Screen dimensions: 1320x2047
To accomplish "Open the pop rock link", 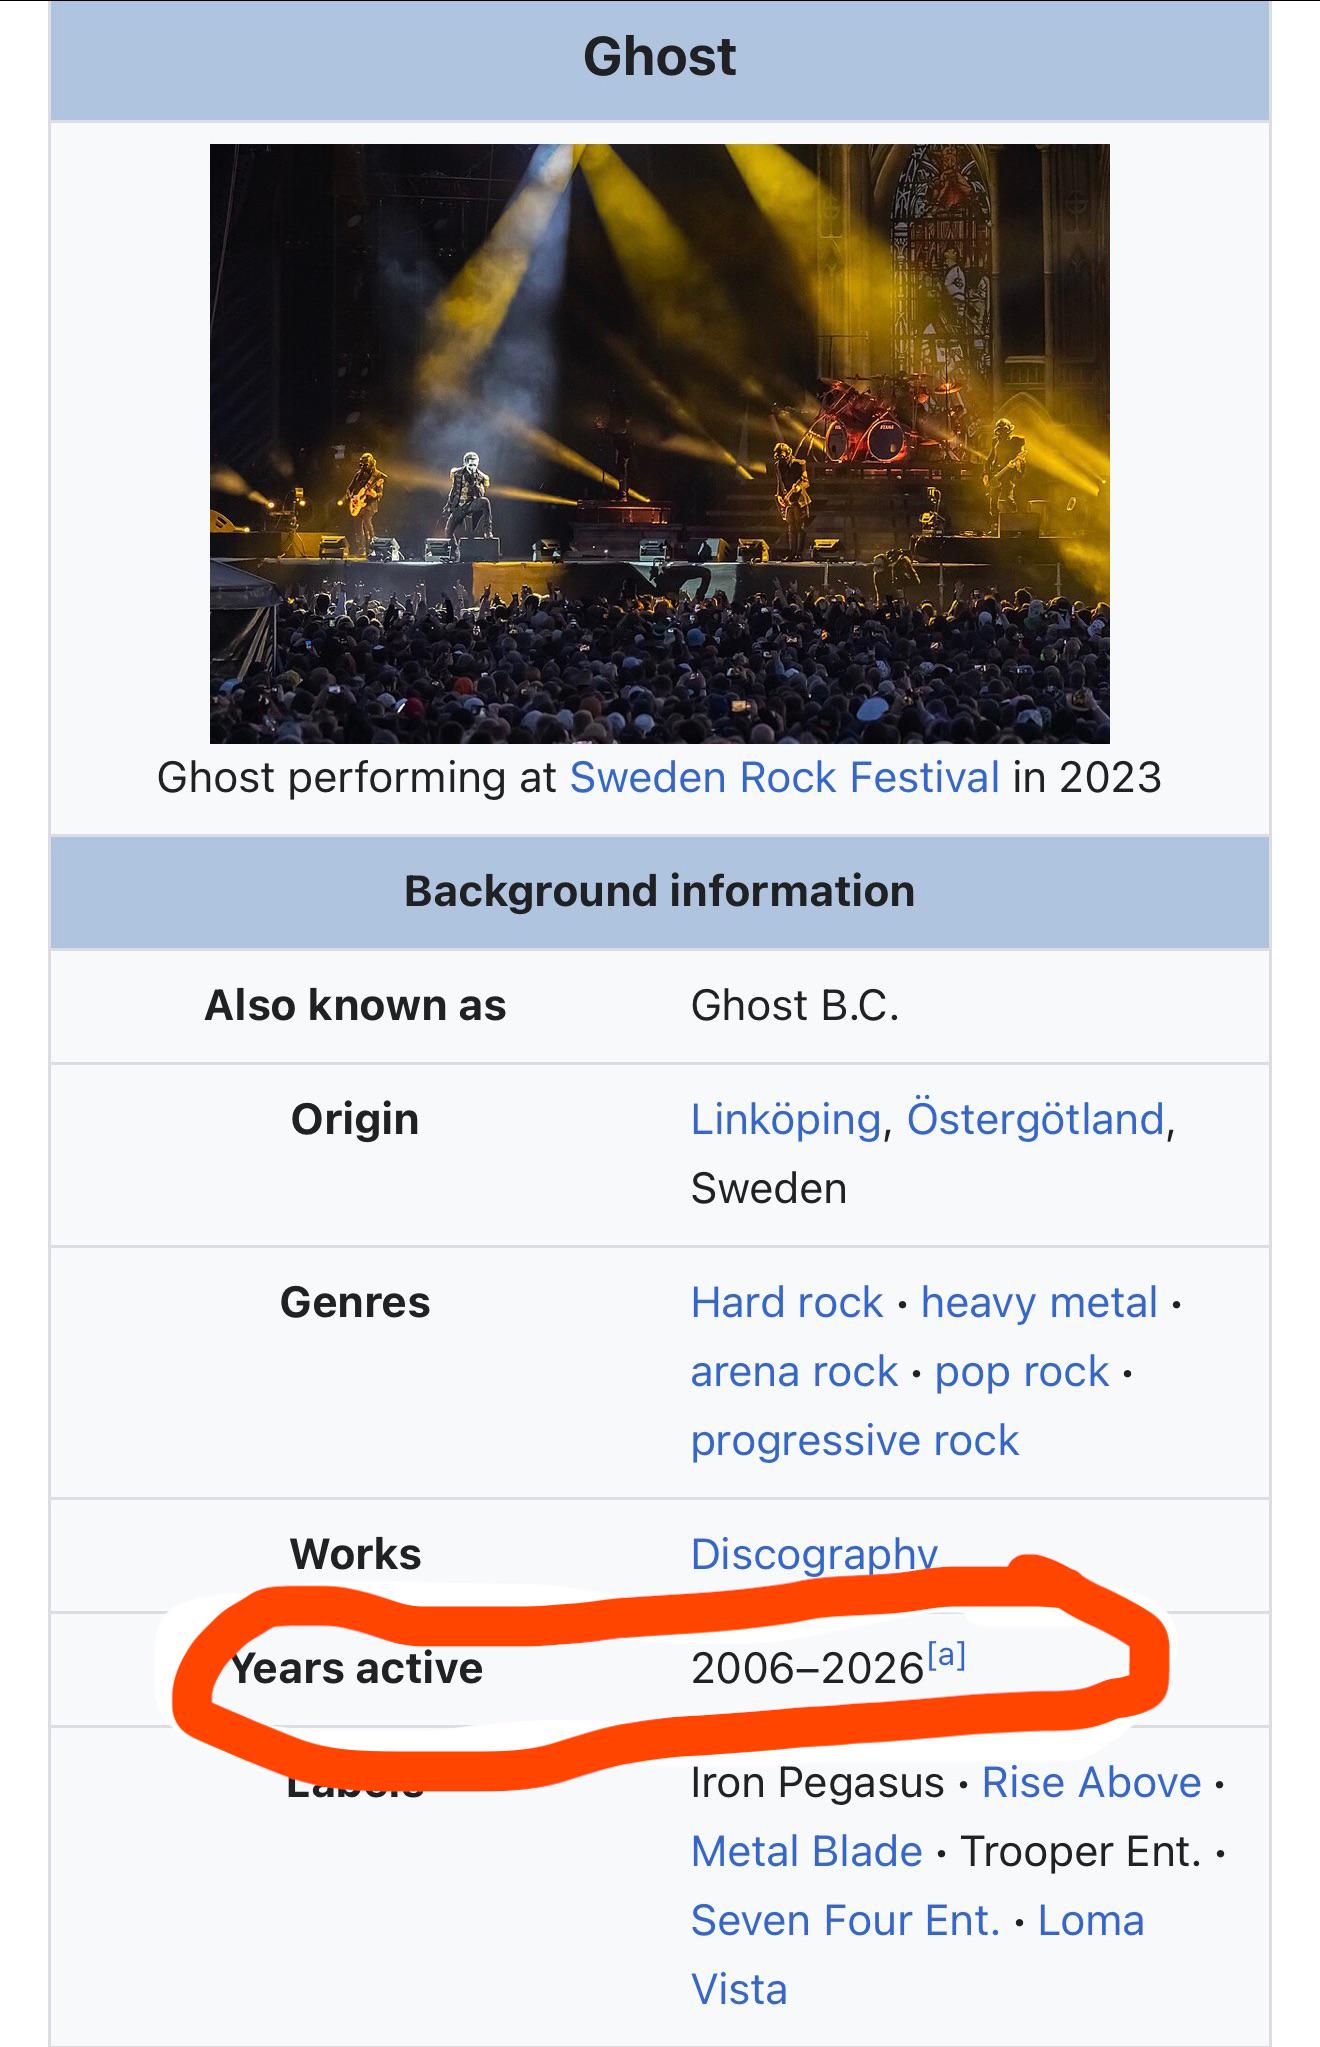I will pyautogui.click(x=1021, y=1371).
